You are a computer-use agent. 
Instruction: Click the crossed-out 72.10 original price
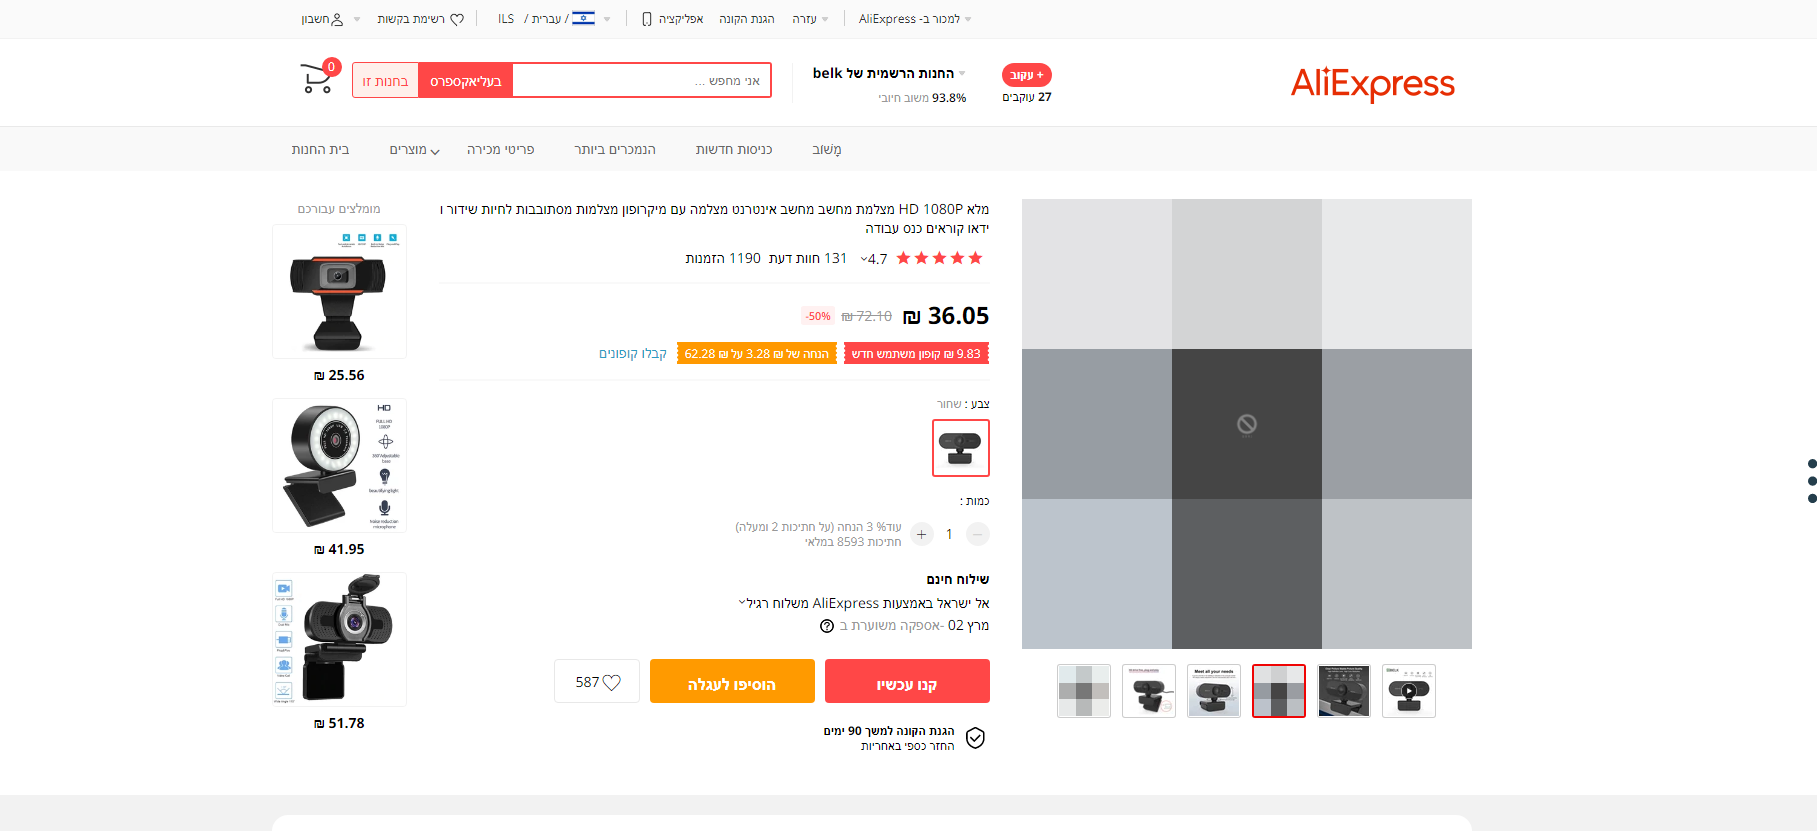866,317
